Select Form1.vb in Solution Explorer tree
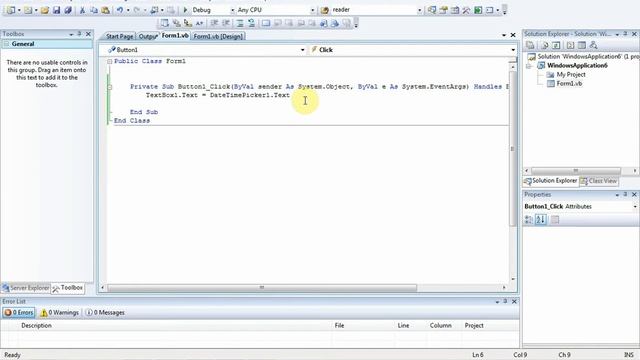Screen dimensions: 640x360 coord(569,84)
